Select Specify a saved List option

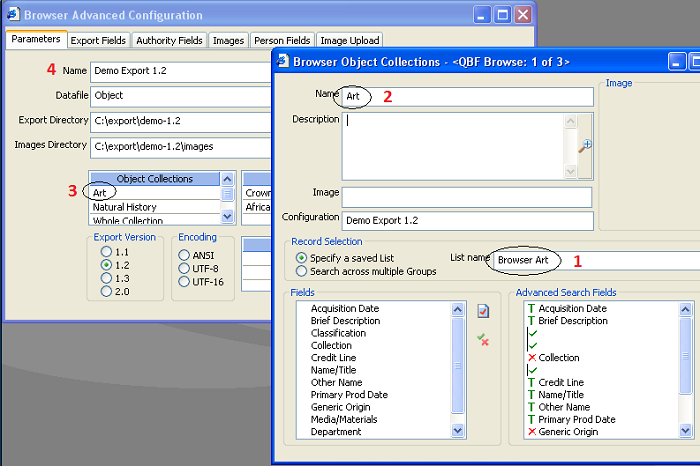[301, 258]
